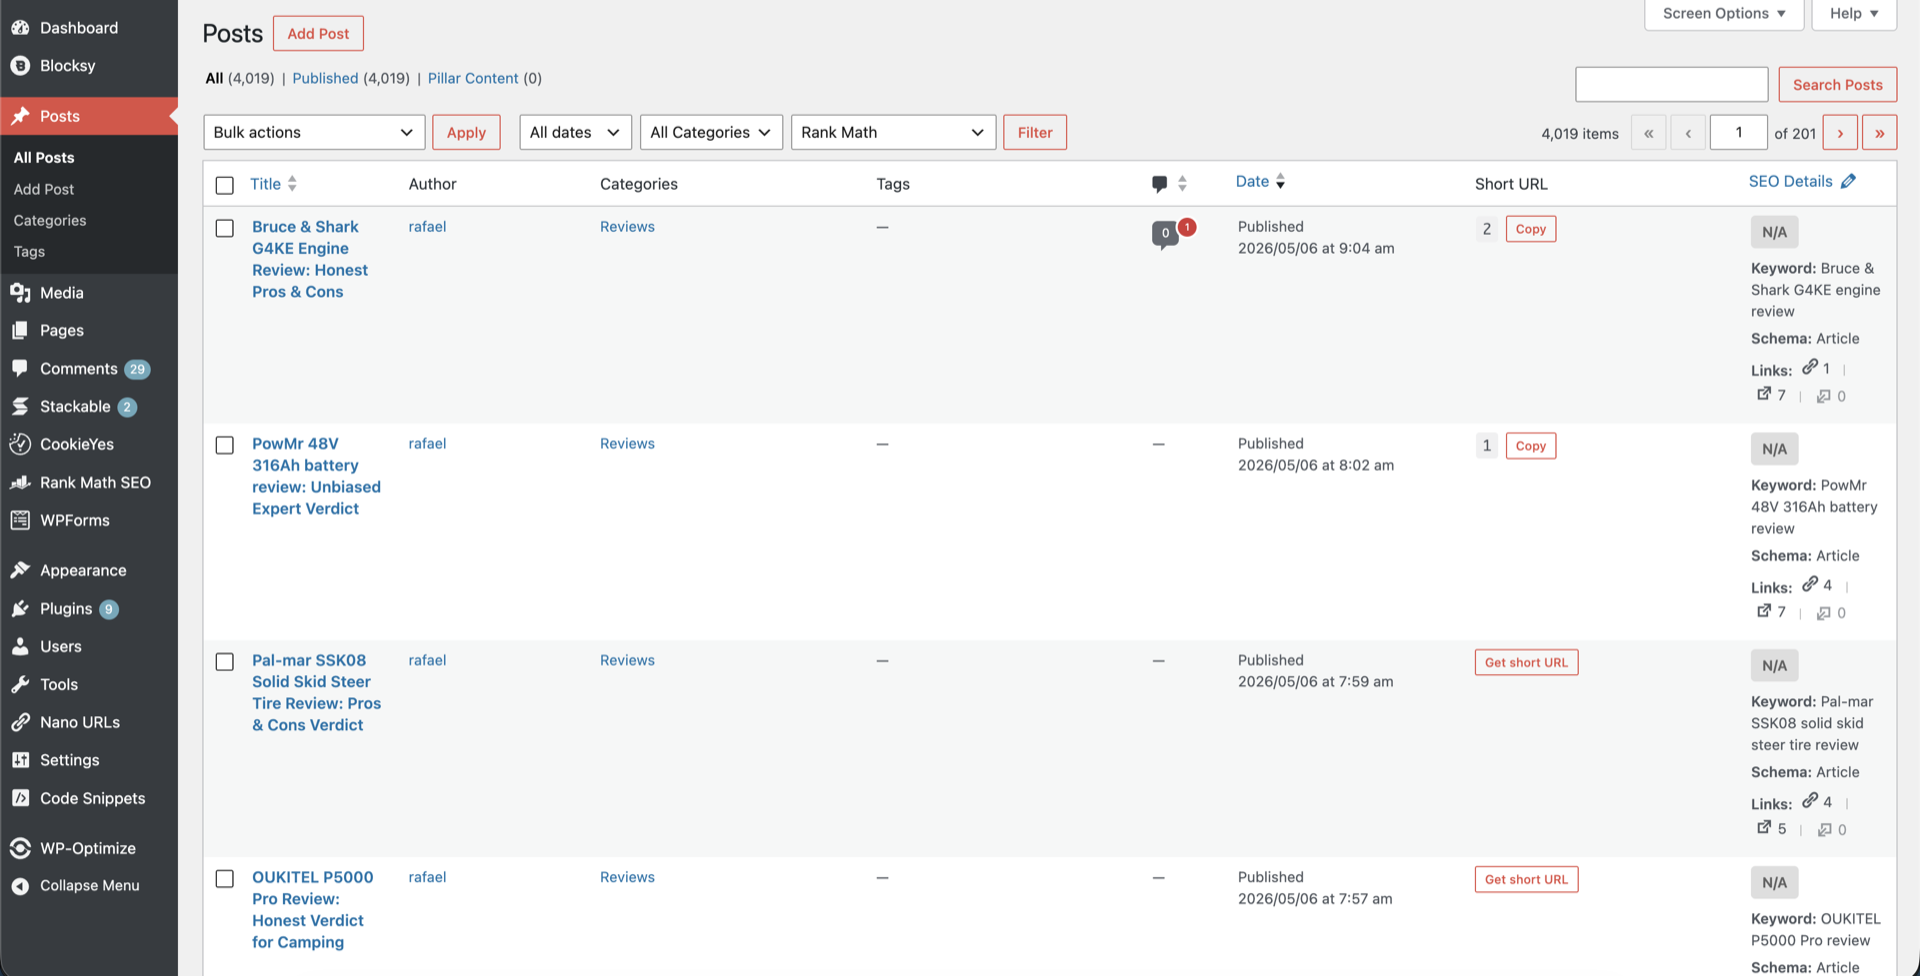Jump to last page double arrow

pos(1880,133)
